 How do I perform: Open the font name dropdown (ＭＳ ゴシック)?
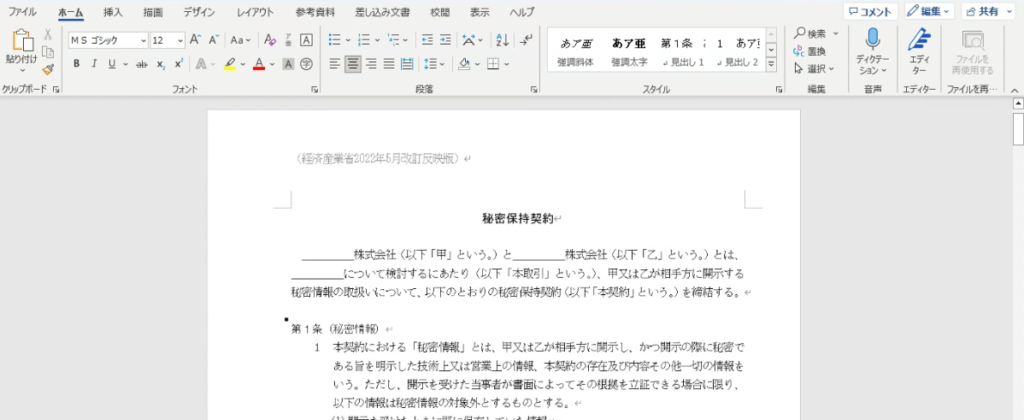point(143,40)
